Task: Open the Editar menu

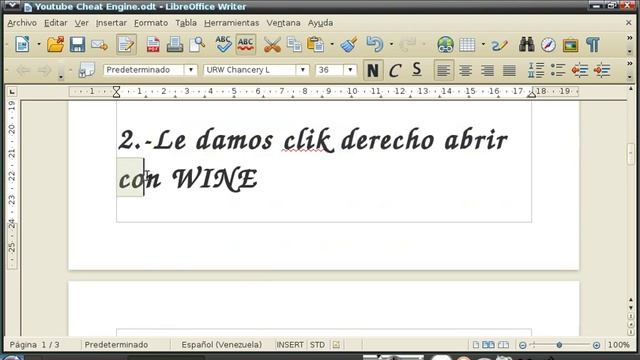Action: (x=56, y=23)
